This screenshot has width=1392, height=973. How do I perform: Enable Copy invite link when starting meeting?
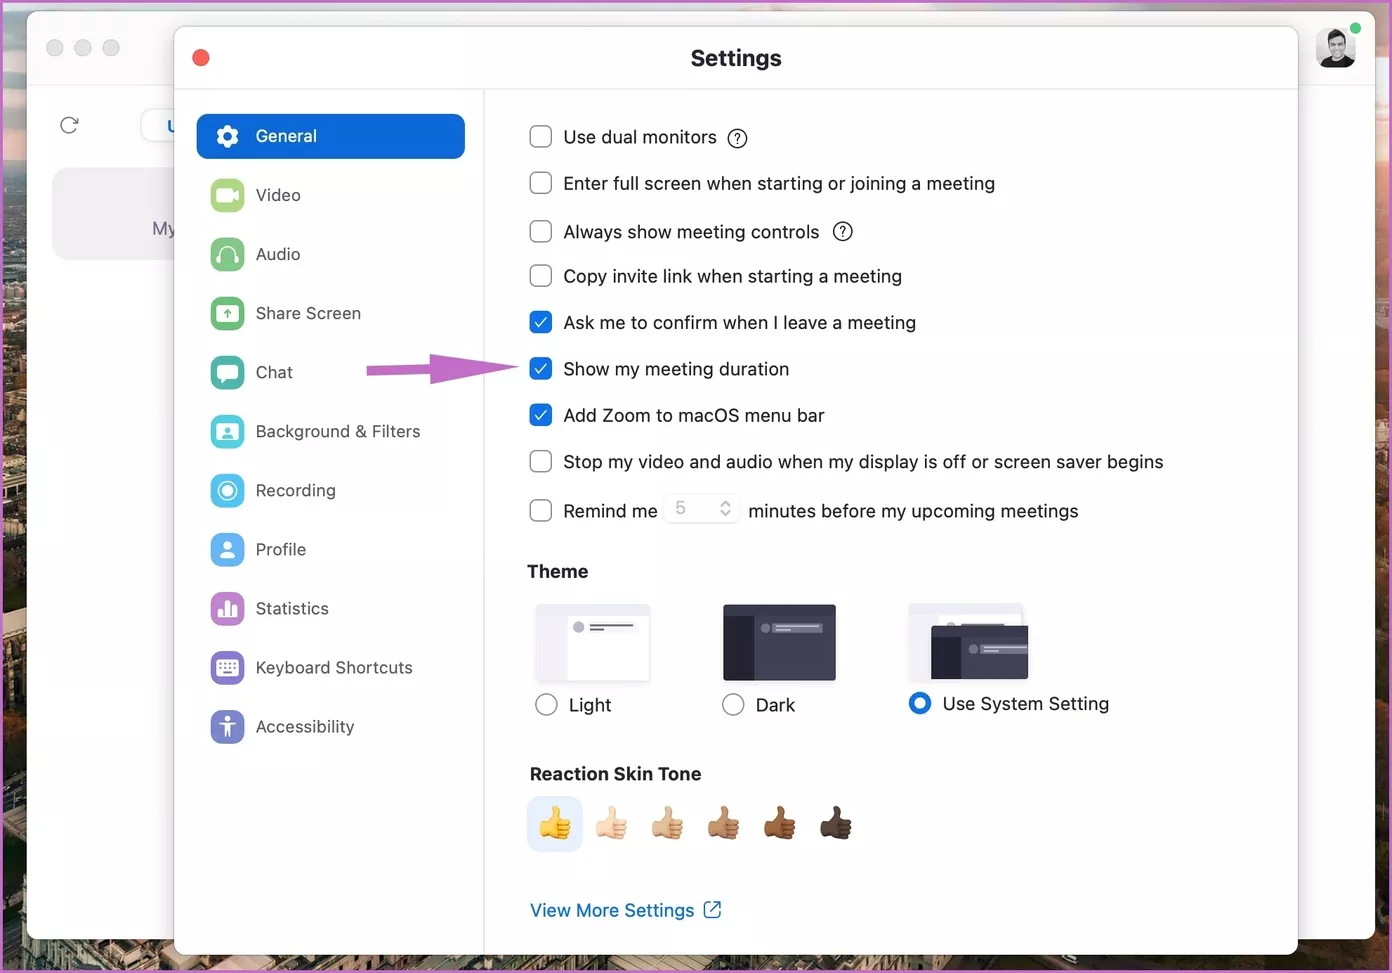tap(541, 276)
